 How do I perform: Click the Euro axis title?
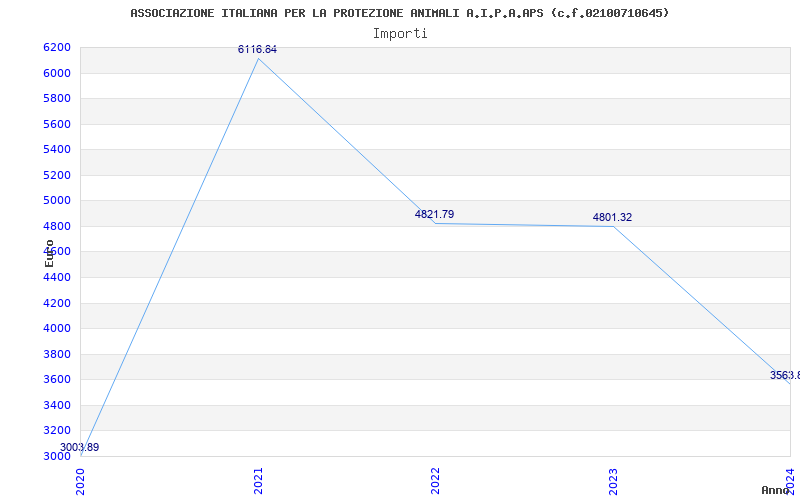point(49,253)
